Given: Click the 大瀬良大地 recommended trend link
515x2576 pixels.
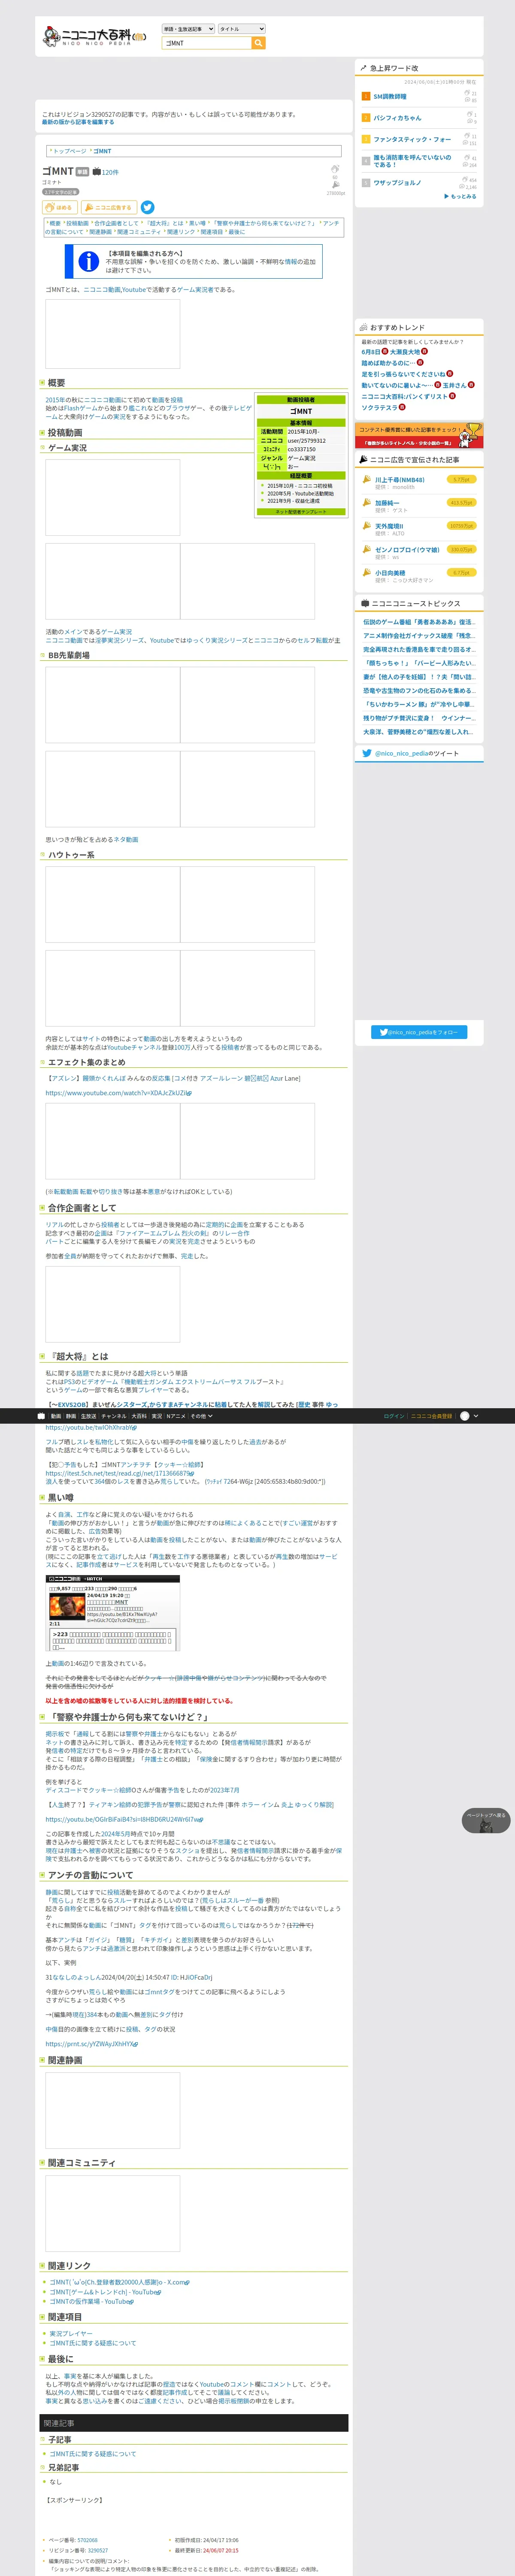Looking at the screenshot, I should (405, 352).
